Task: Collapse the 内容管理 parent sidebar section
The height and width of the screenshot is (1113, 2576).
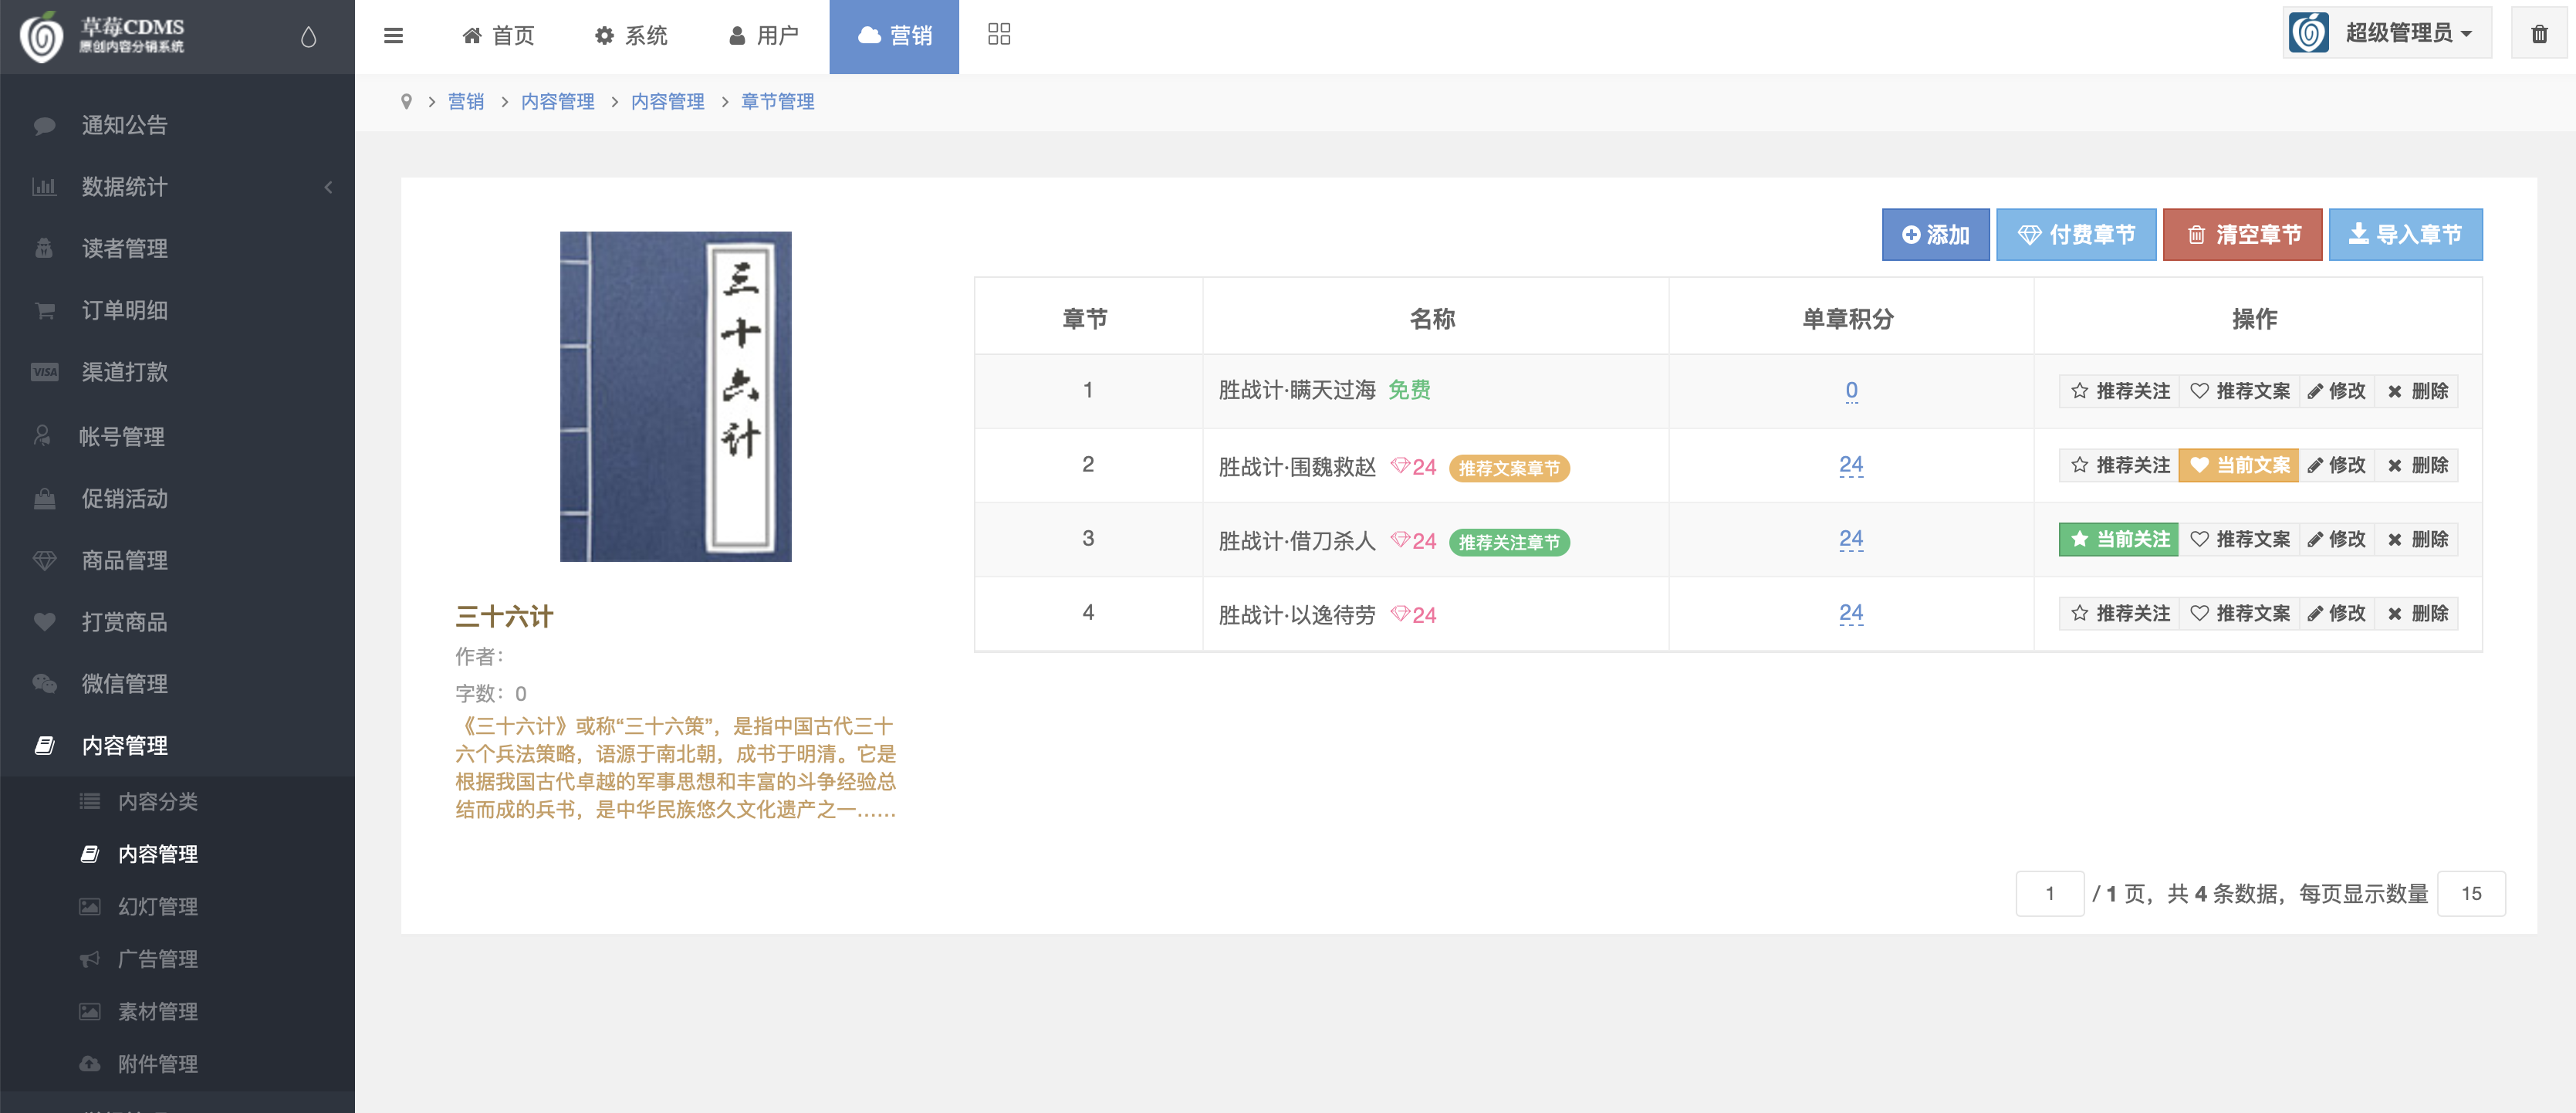Action: point(177,746)
